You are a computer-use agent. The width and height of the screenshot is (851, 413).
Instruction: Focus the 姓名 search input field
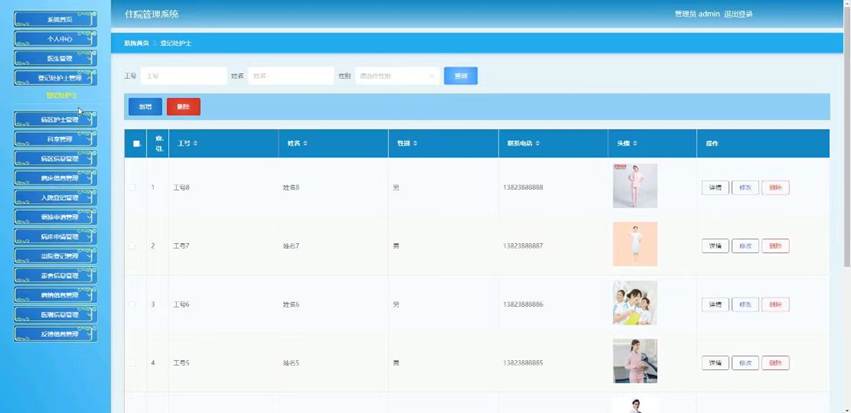[291, 76]
